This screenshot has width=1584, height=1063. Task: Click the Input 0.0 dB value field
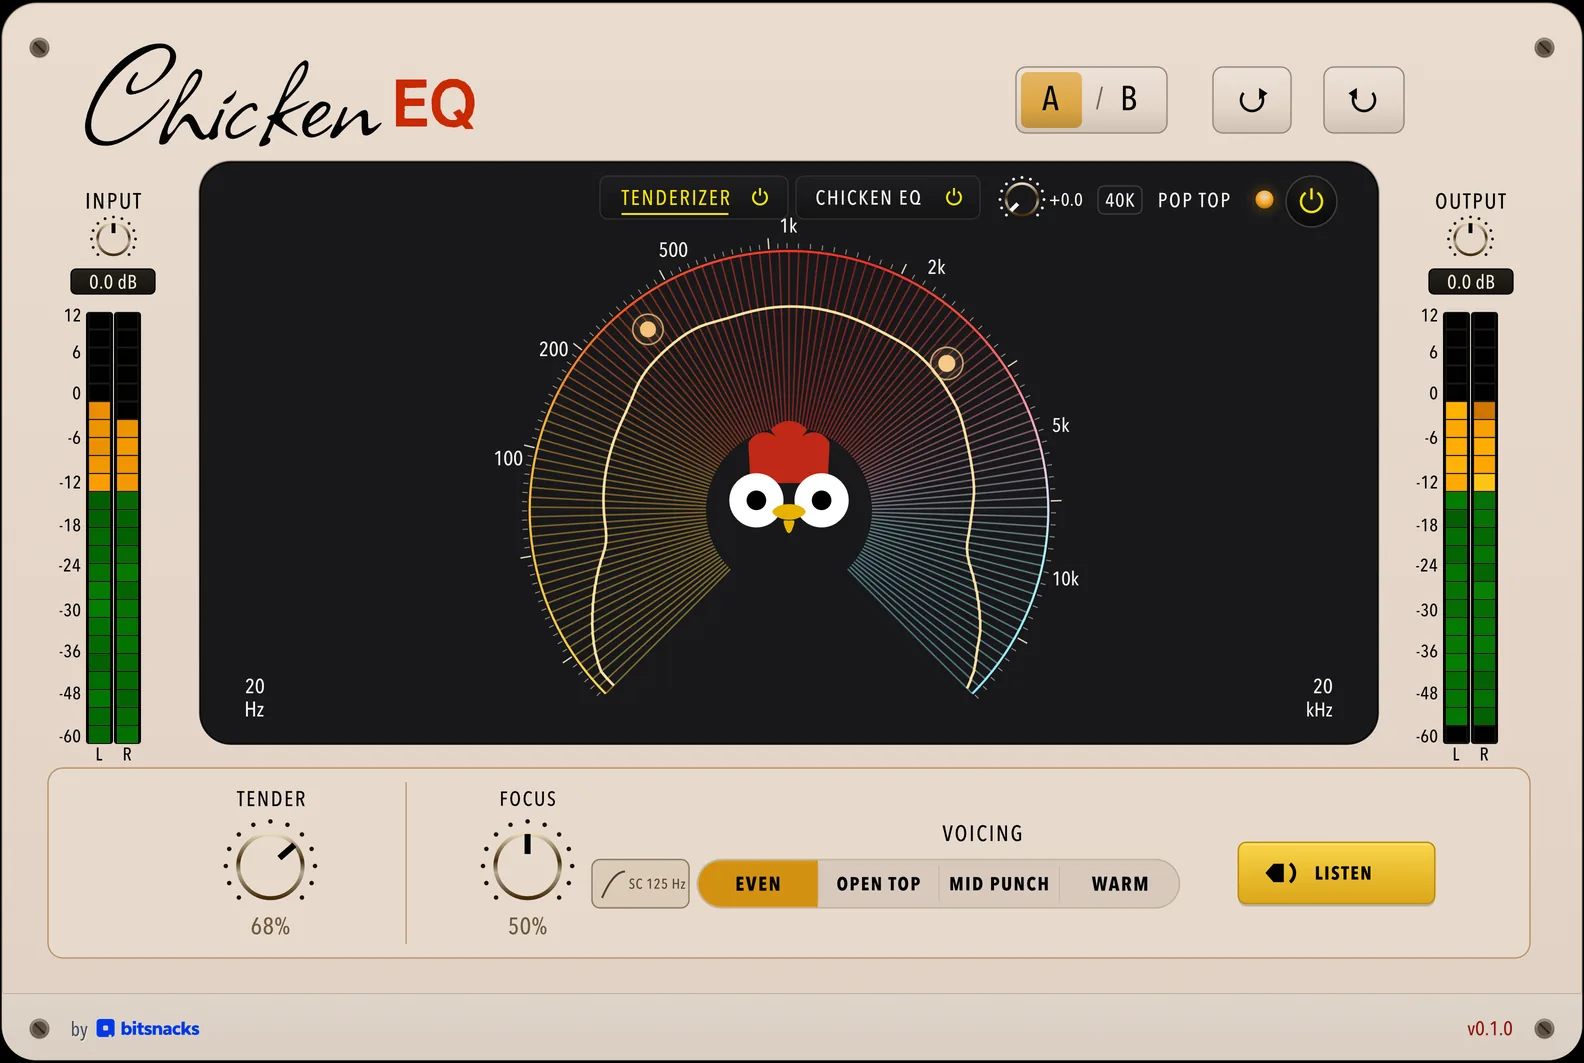tap(113, 282)
